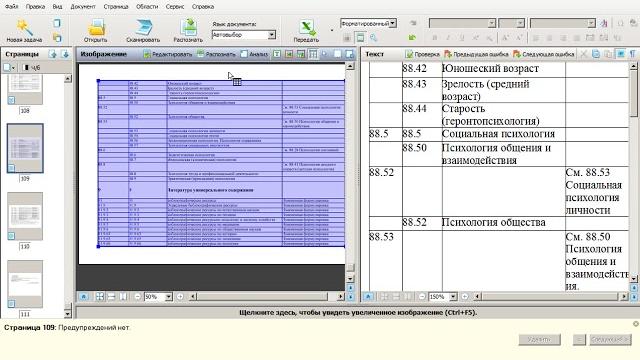Zoom out text panel with minus button
Image resolution: width=640 pixels, height=360 pixels.
tap(422, 297)
